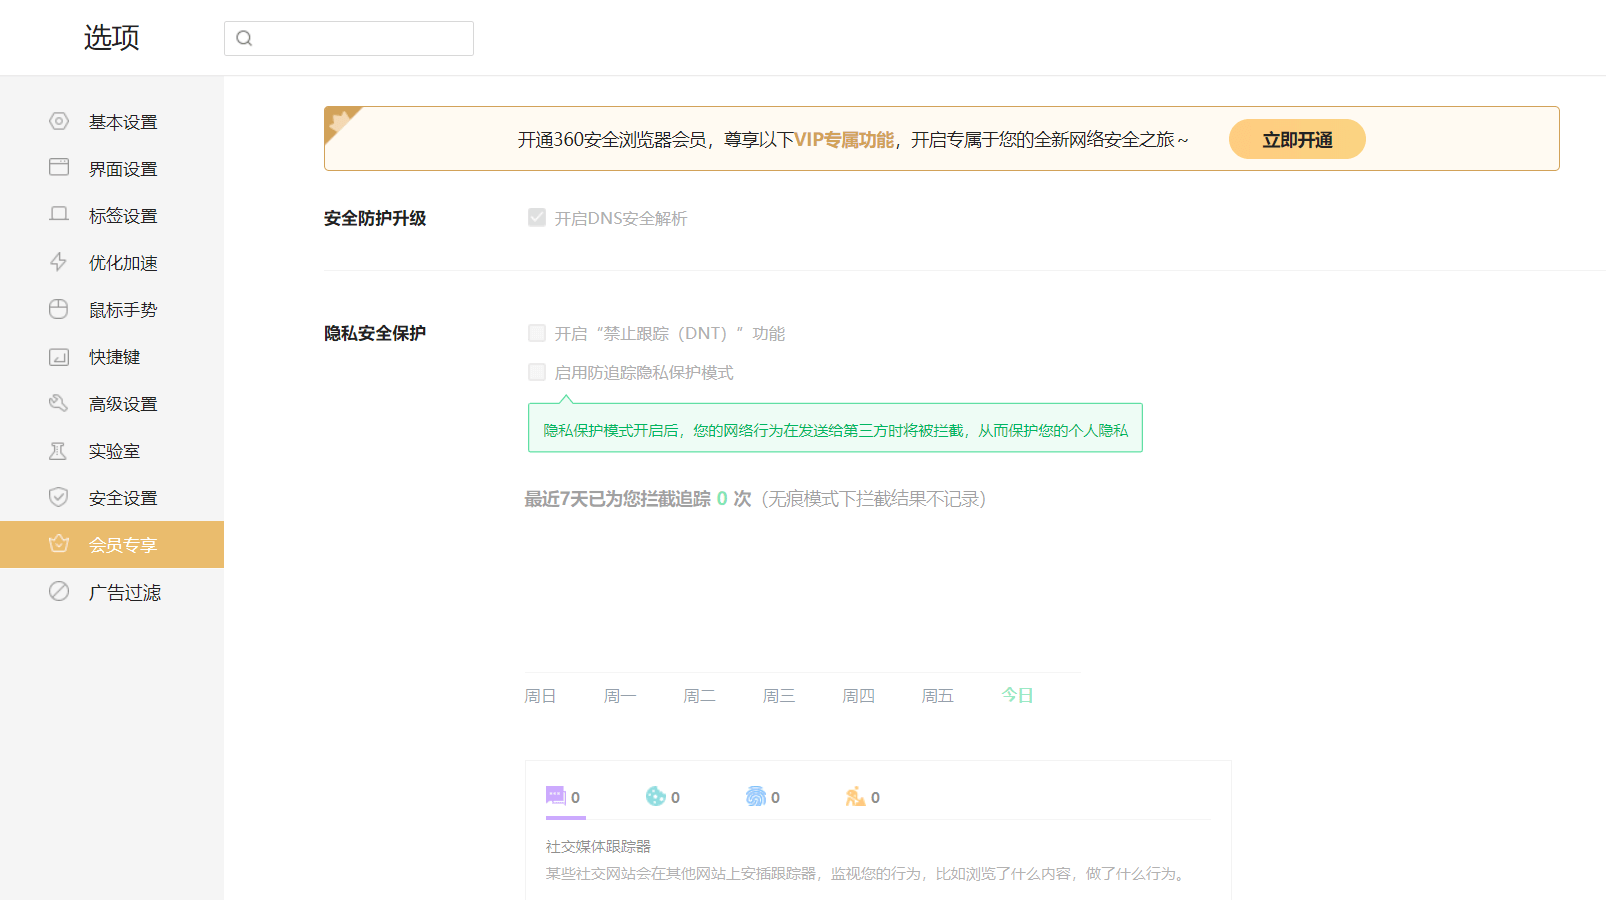
Task: Select the cookie tracker icon tab
Action: (656, 796)
